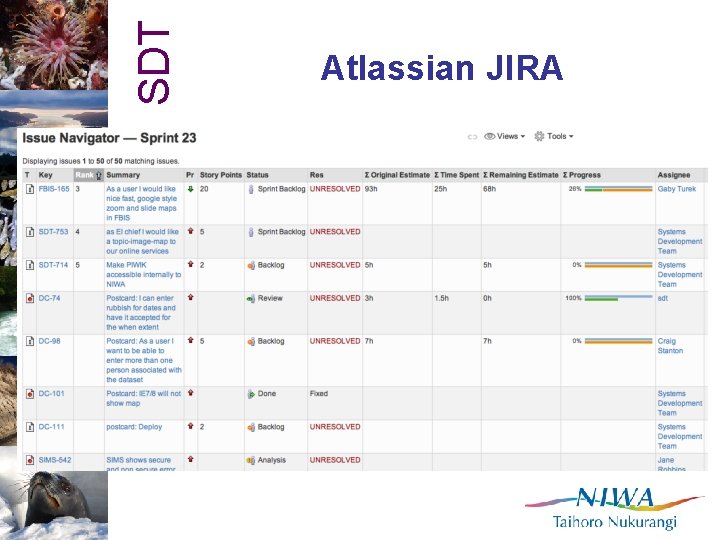Open issue DC-98 key link
This screenshot has height=540, width=720.
49,341
